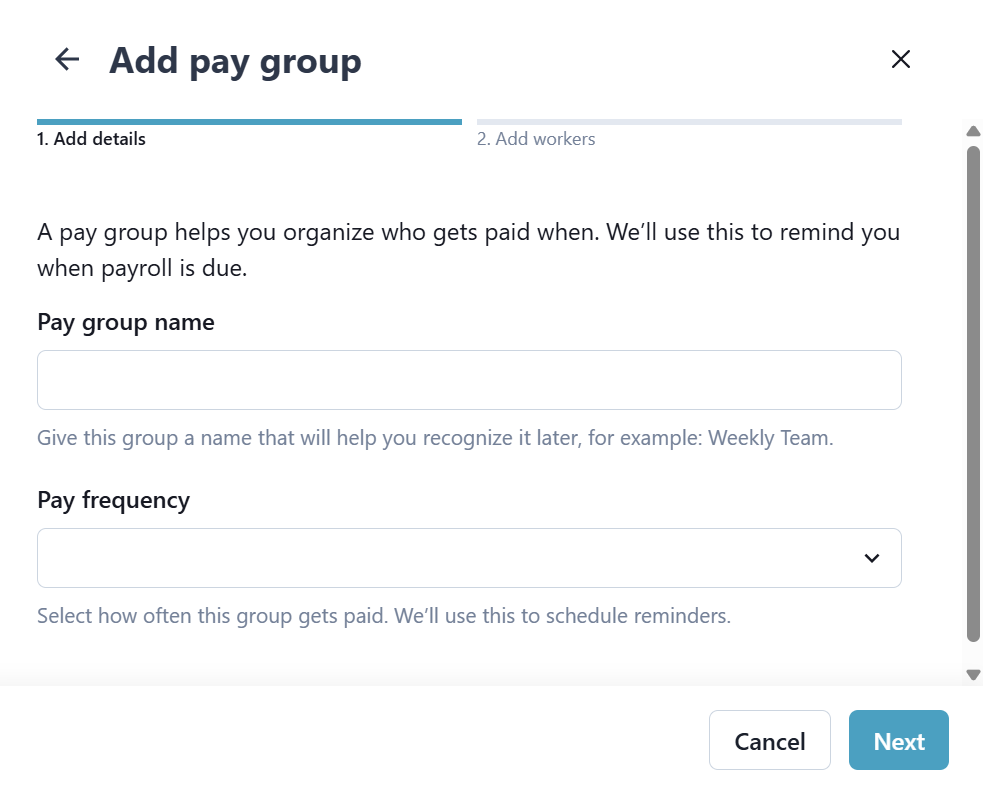Click the gray progress bar segment
Screen dimensions: 983x789
(x=689, y=122)
